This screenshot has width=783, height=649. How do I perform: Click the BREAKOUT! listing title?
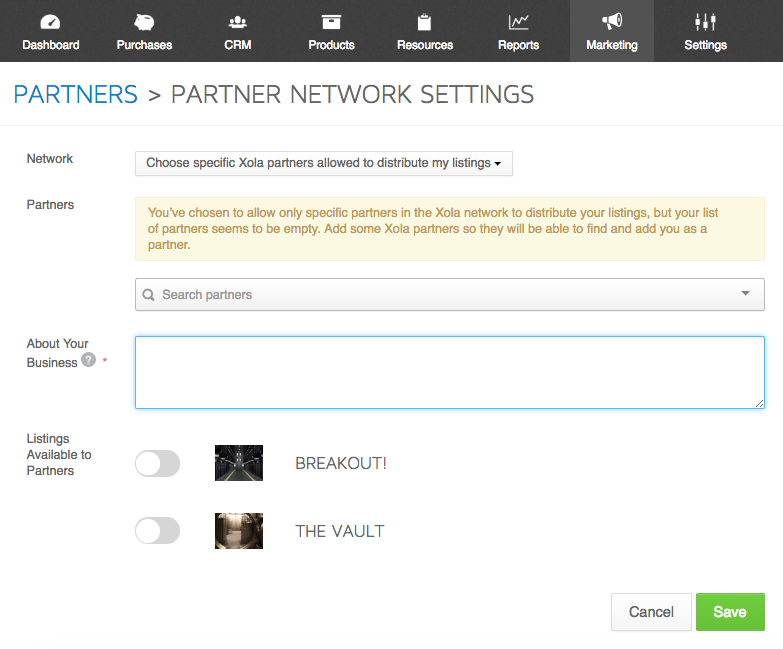click(341, 463)
